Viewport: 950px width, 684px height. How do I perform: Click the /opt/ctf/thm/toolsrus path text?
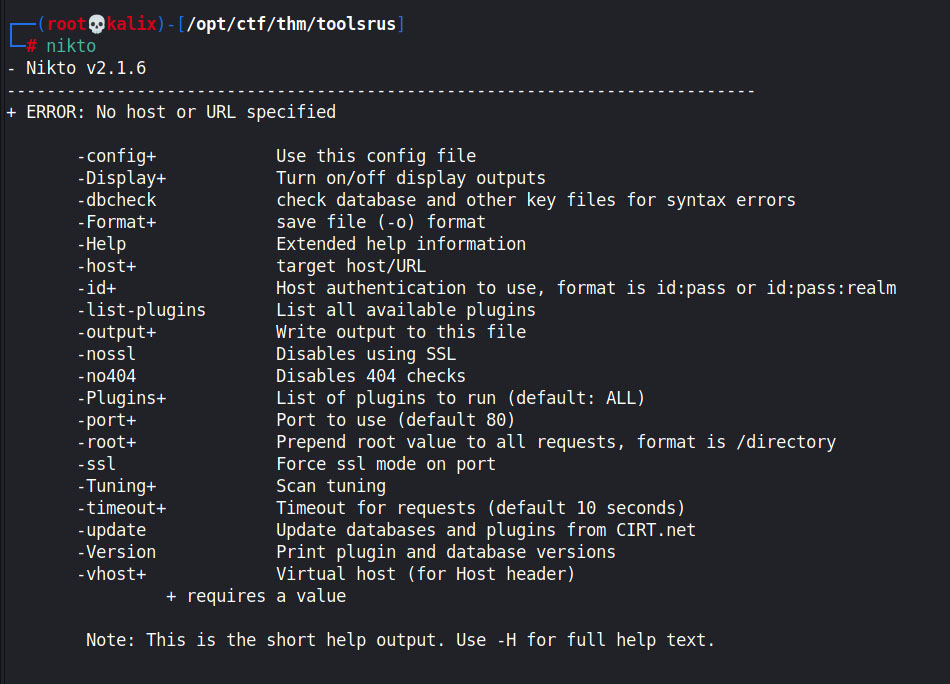tap(291, 24)
